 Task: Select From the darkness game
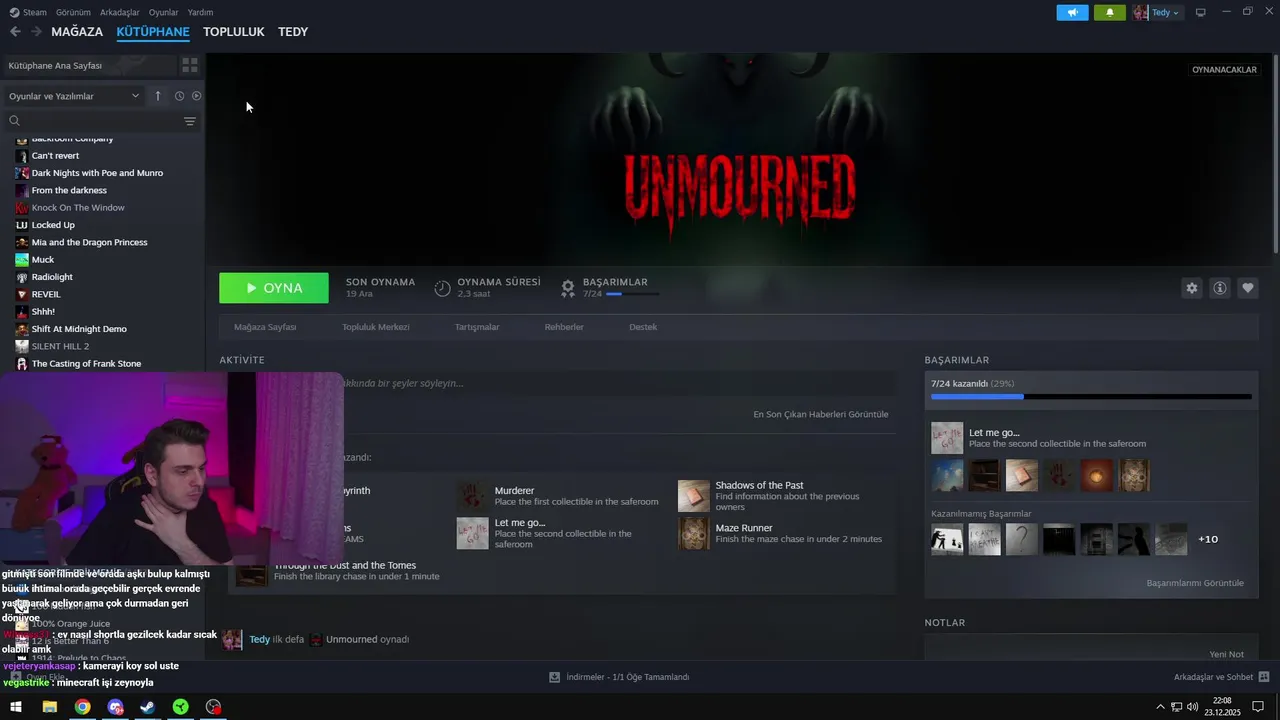point(69,190)
